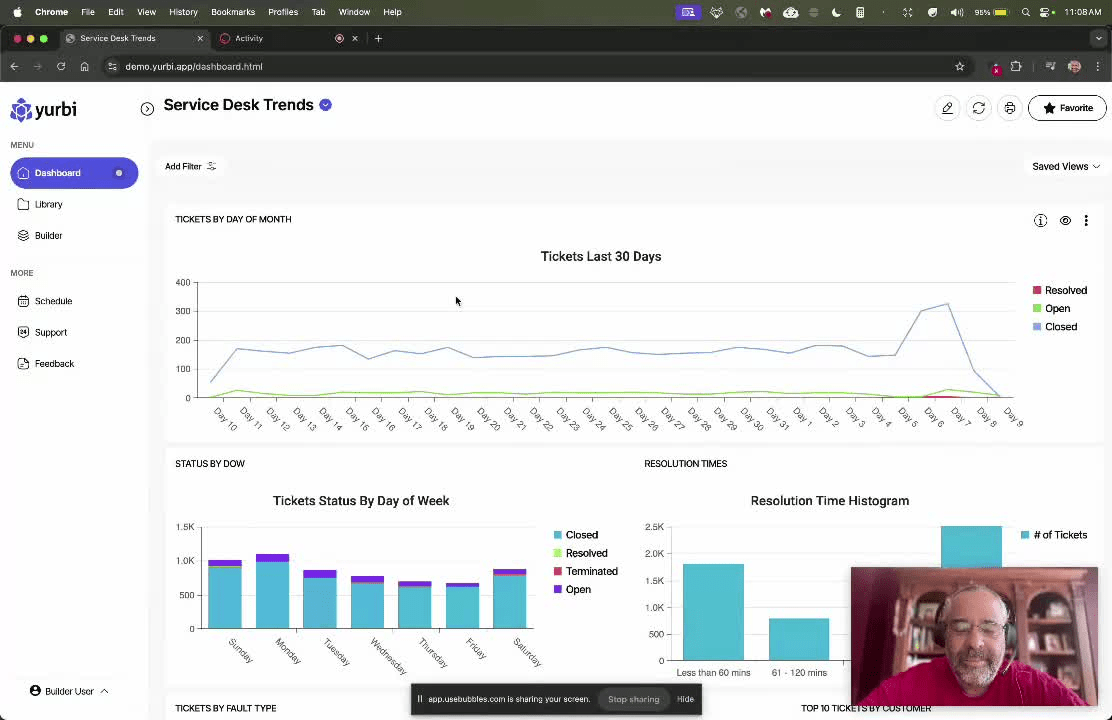Click the verified badge next to title
The width and height of the screenshot is (1112, 720).
(x=326, y=105)
